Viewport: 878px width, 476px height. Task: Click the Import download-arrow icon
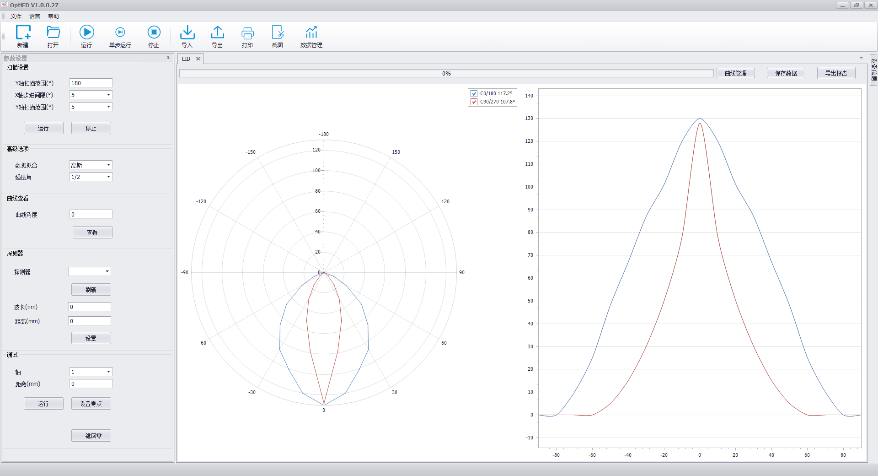pyautogui.click(x=186, y=33)
